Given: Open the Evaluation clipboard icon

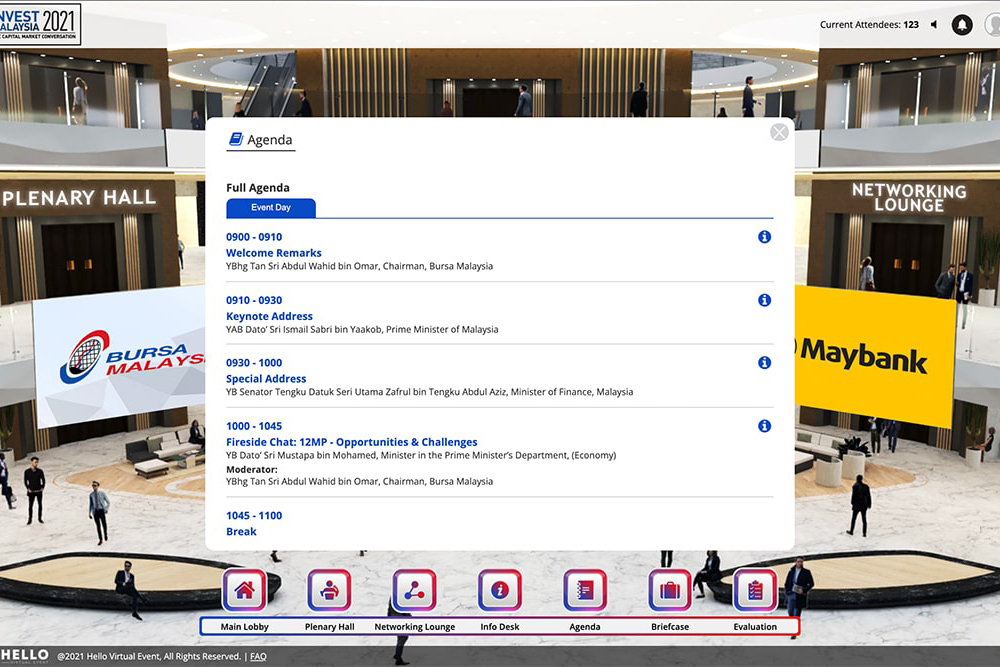Looking at the screenshot, I should coord(755,590).
